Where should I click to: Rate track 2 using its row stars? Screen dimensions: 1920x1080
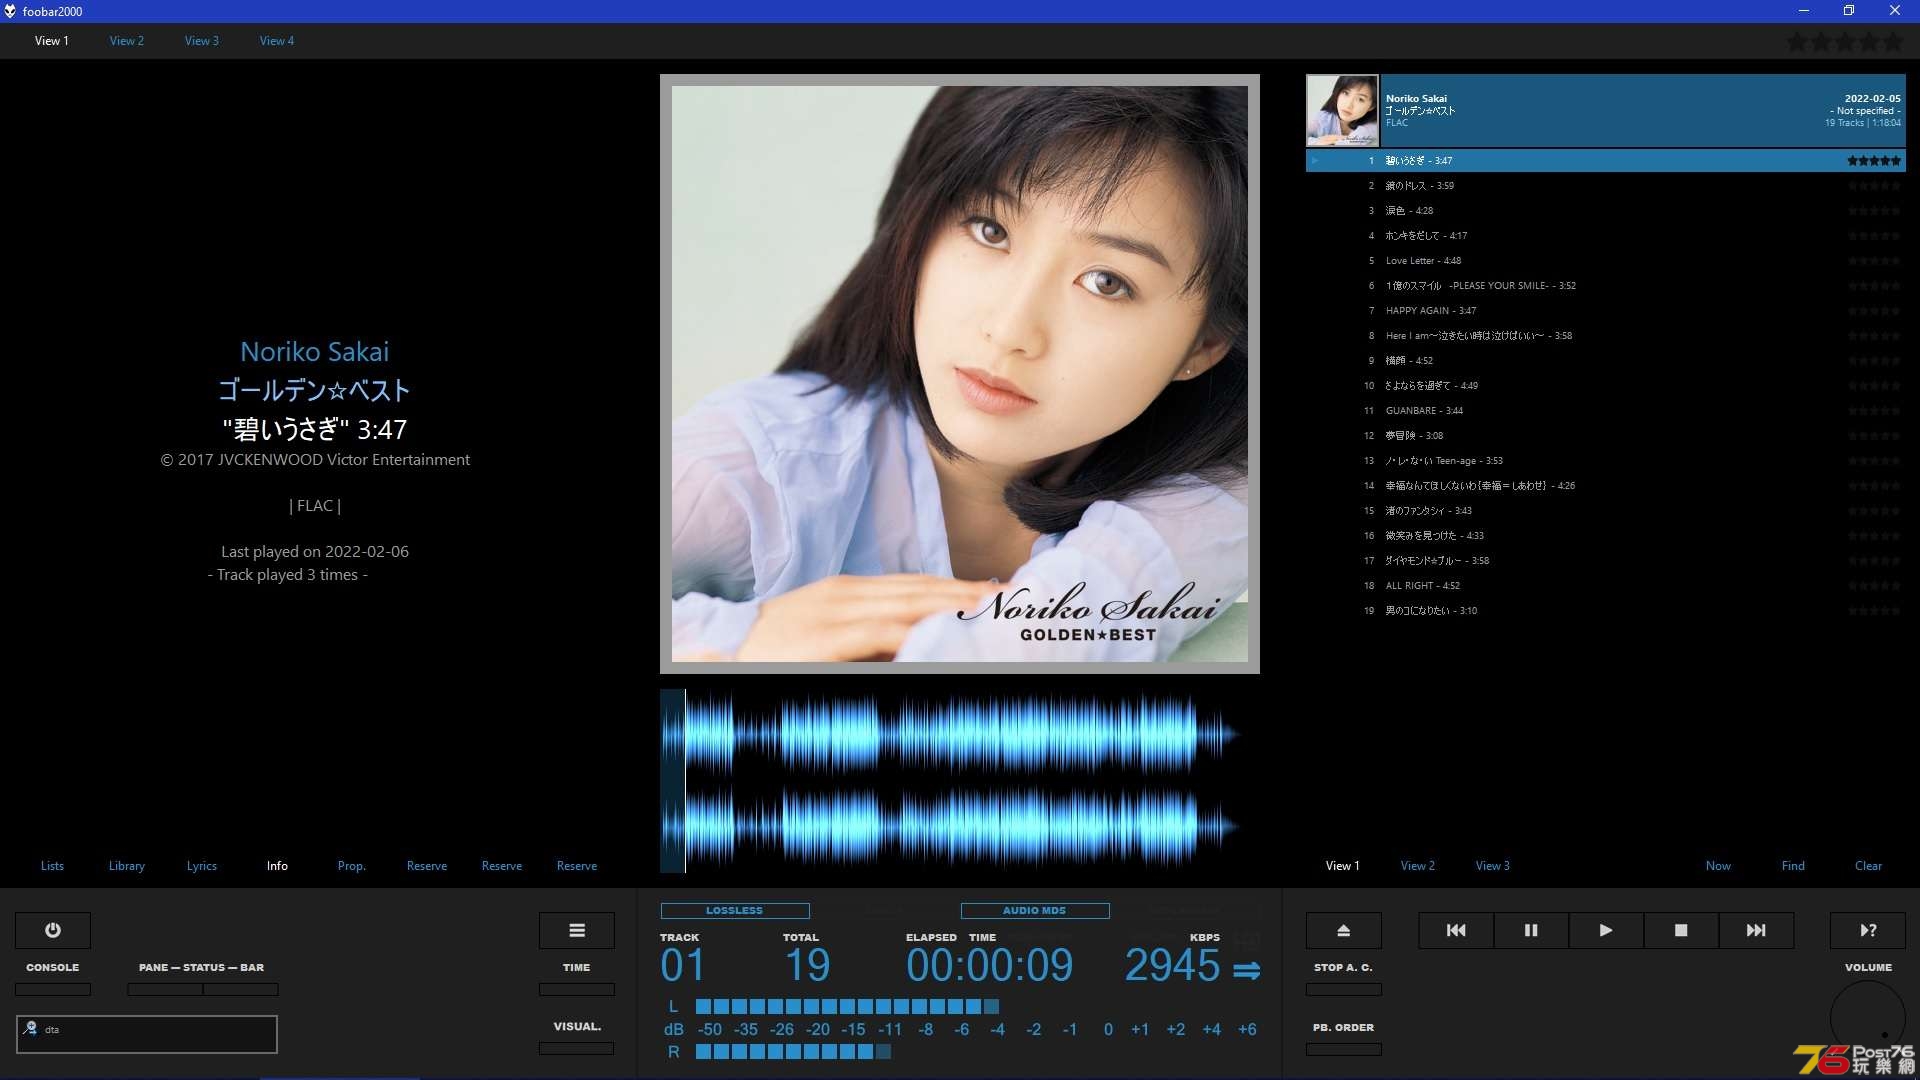pyautogui.click(x=1873, y=185)
